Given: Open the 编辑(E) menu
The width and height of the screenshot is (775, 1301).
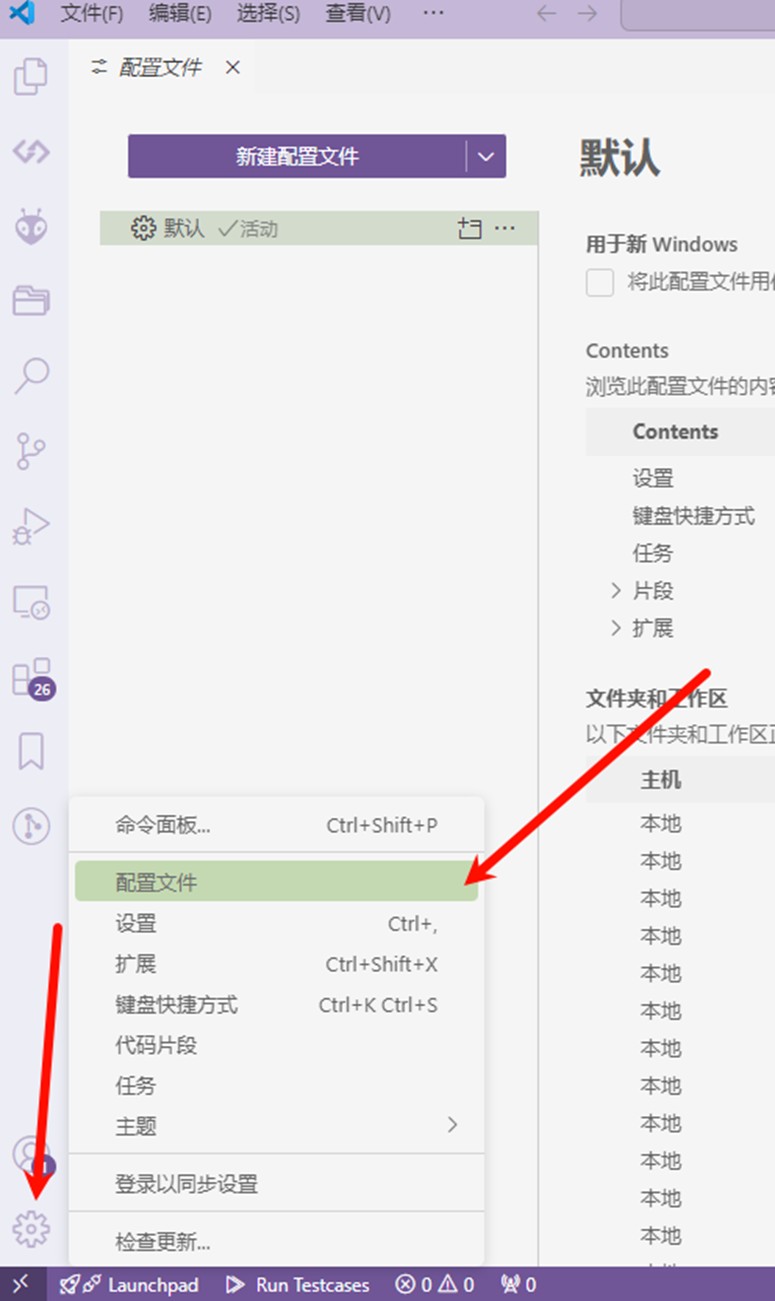Looking at the screenshot, I should pyautogui.click(x=180, y=14).
